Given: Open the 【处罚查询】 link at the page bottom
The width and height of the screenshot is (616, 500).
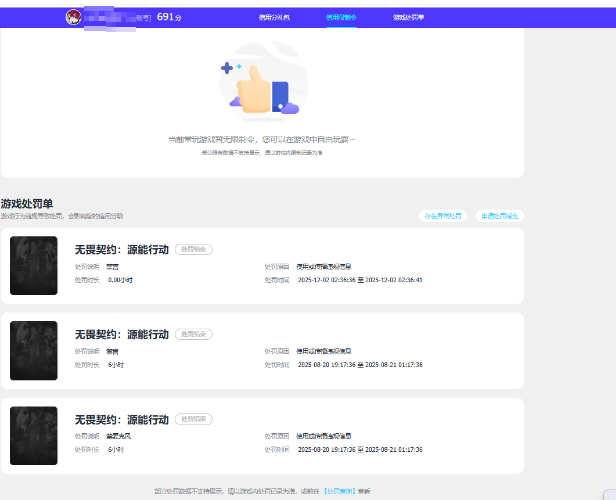Looking at the screenshot, I should [x=340, y=491].
